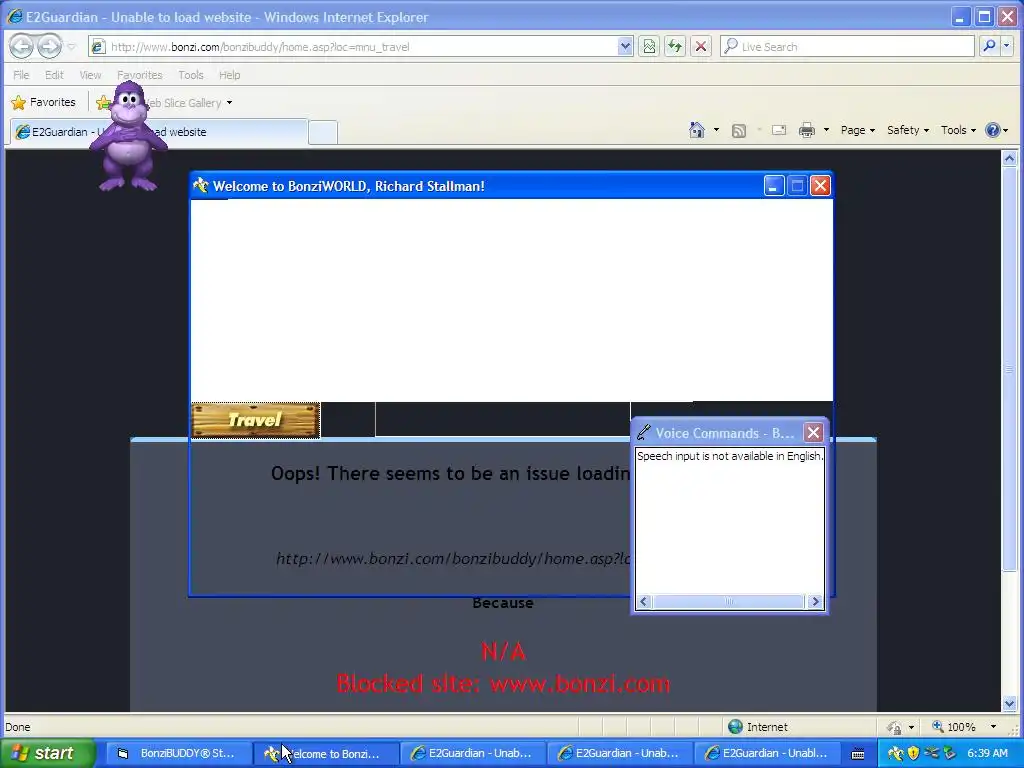The image size is (1024, 768).
Task: Open the search provider dropdown arrow
Action: pos(1006,46)
